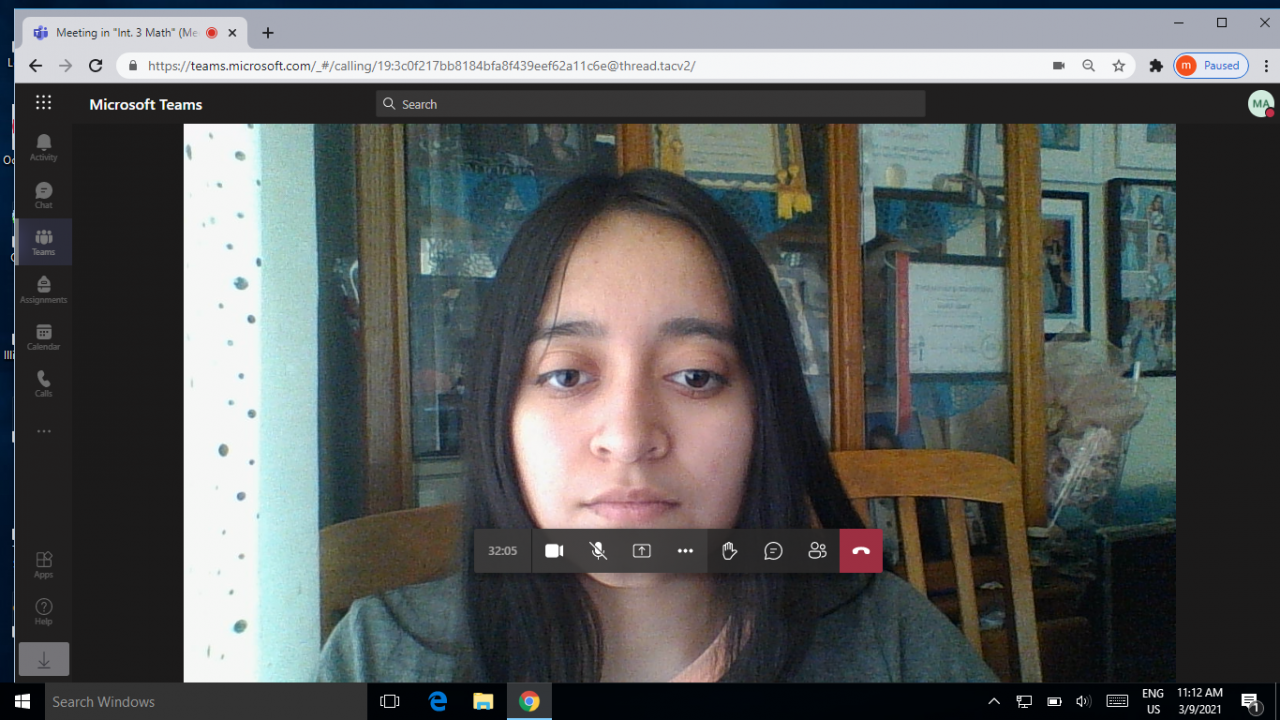
Task: Hang up the meeting call
Action: (x=861, y=551)
